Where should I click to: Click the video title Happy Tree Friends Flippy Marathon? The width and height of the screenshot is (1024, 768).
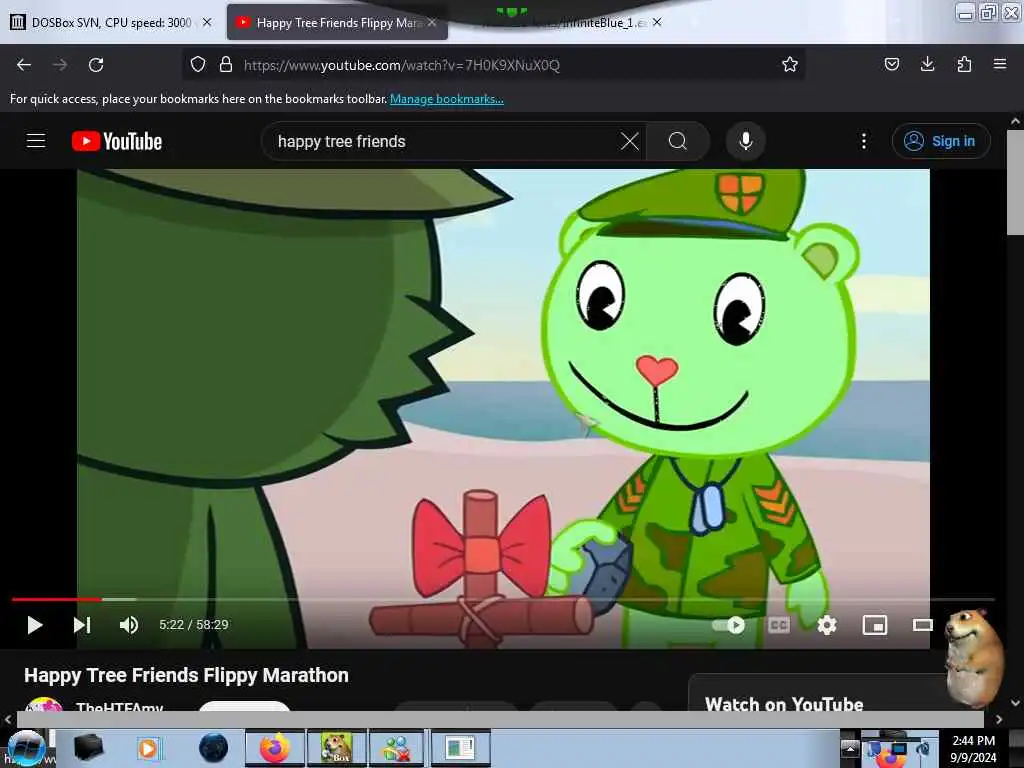pyautogui.click(x=186, y=675)
